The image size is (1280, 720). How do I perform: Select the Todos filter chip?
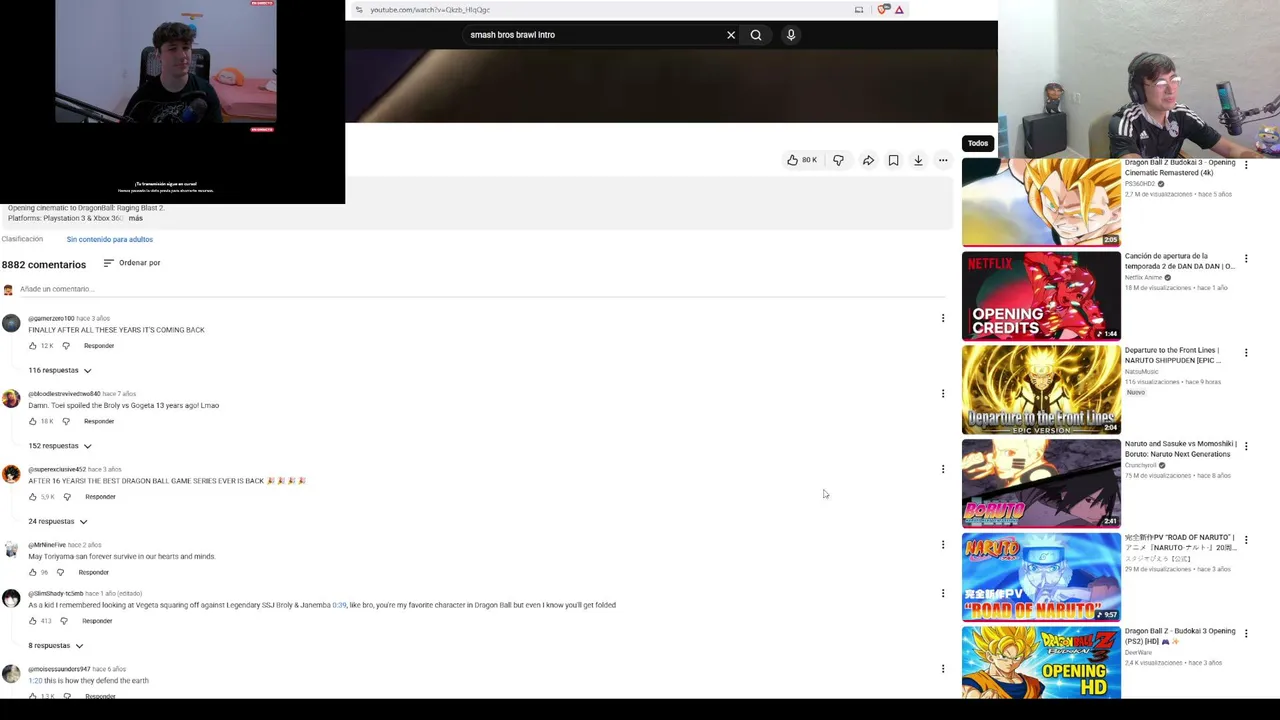(x=978, y=143)
